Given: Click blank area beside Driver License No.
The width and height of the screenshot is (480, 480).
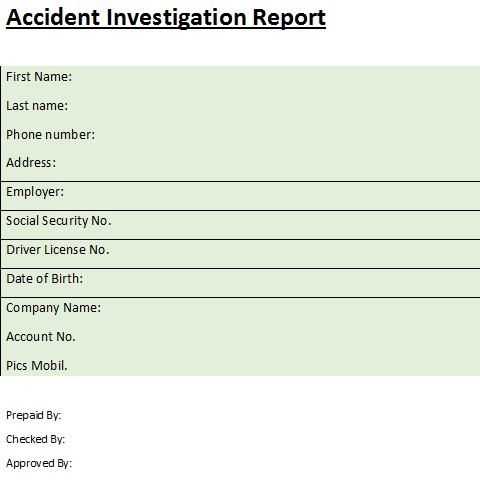Looking at the screenshot, I should pyautogui.click(x=295, y=254).
